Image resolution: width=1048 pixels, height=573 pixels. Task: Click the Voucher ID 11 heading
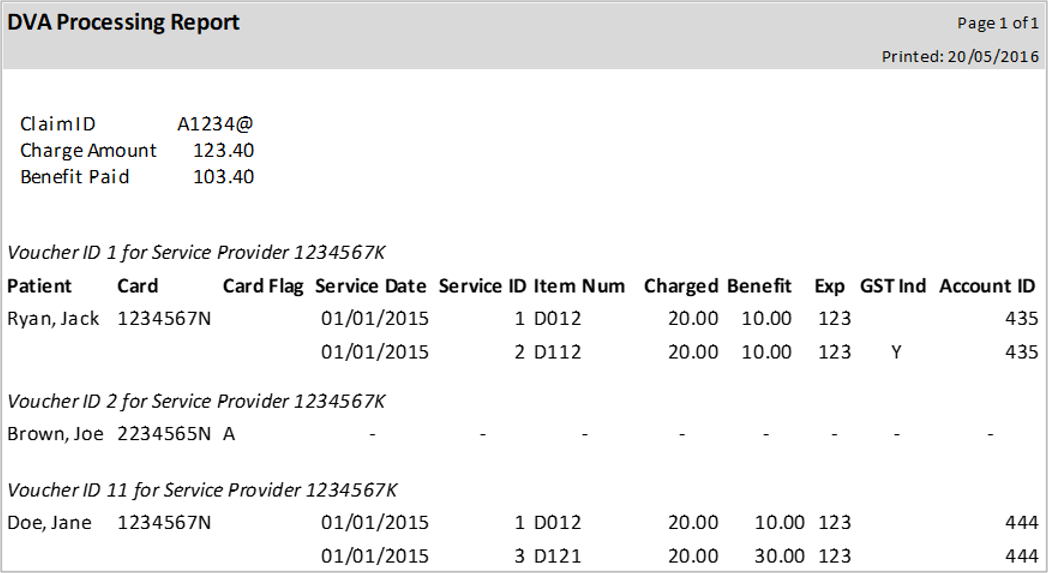[202, 490]
